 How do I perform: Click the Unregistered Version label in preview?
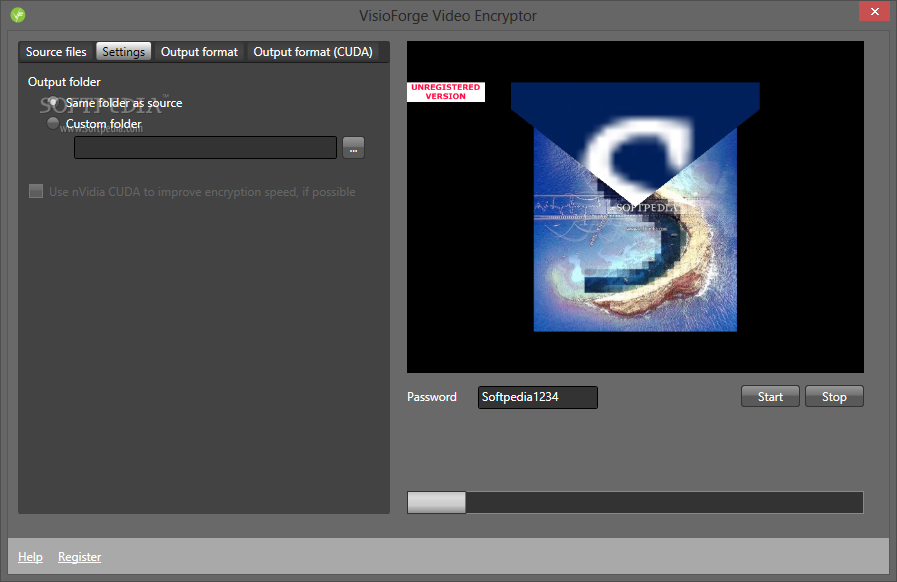[x=446, y=92]
